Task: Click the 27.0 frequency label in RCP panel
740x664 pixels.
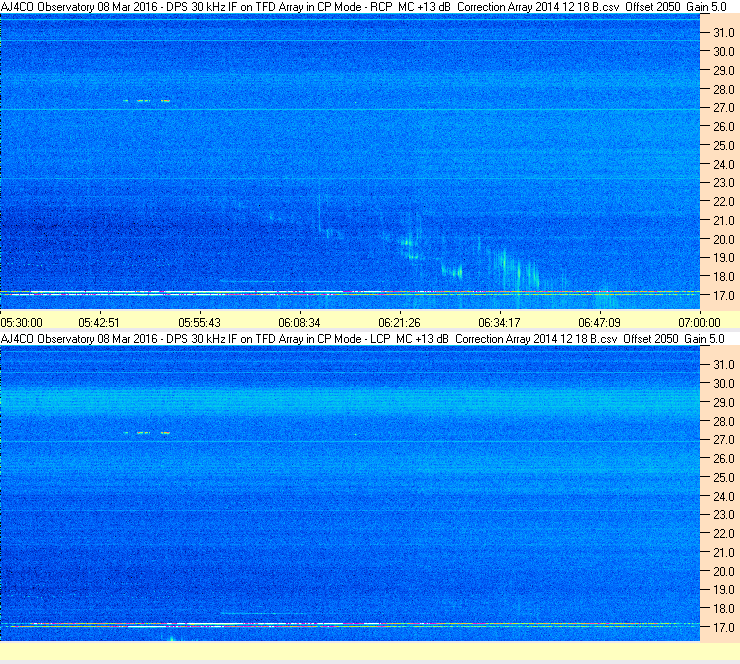Action: 723,108
